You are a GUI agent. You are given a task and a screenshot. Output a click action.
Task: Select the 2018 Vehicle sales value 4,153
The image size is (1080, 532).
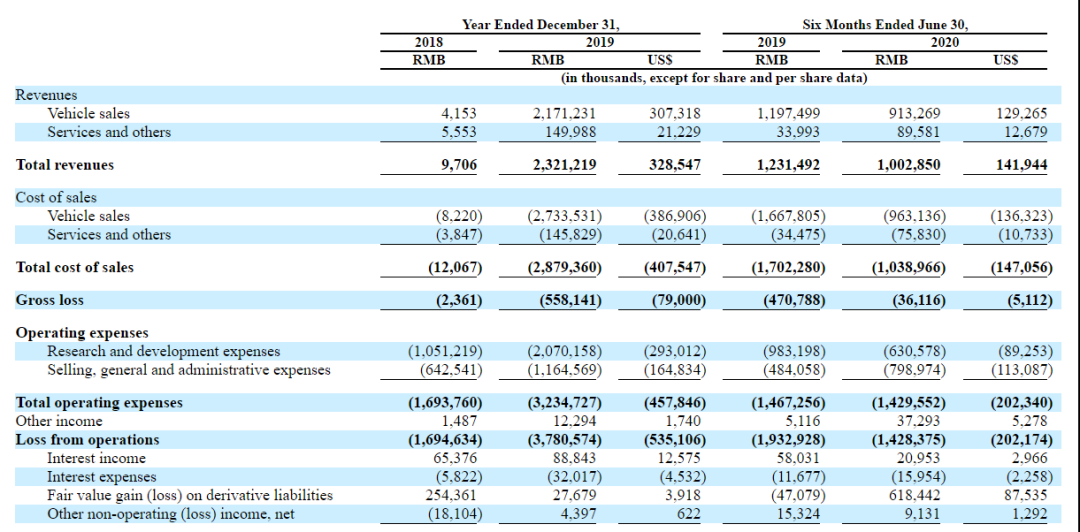459,113
